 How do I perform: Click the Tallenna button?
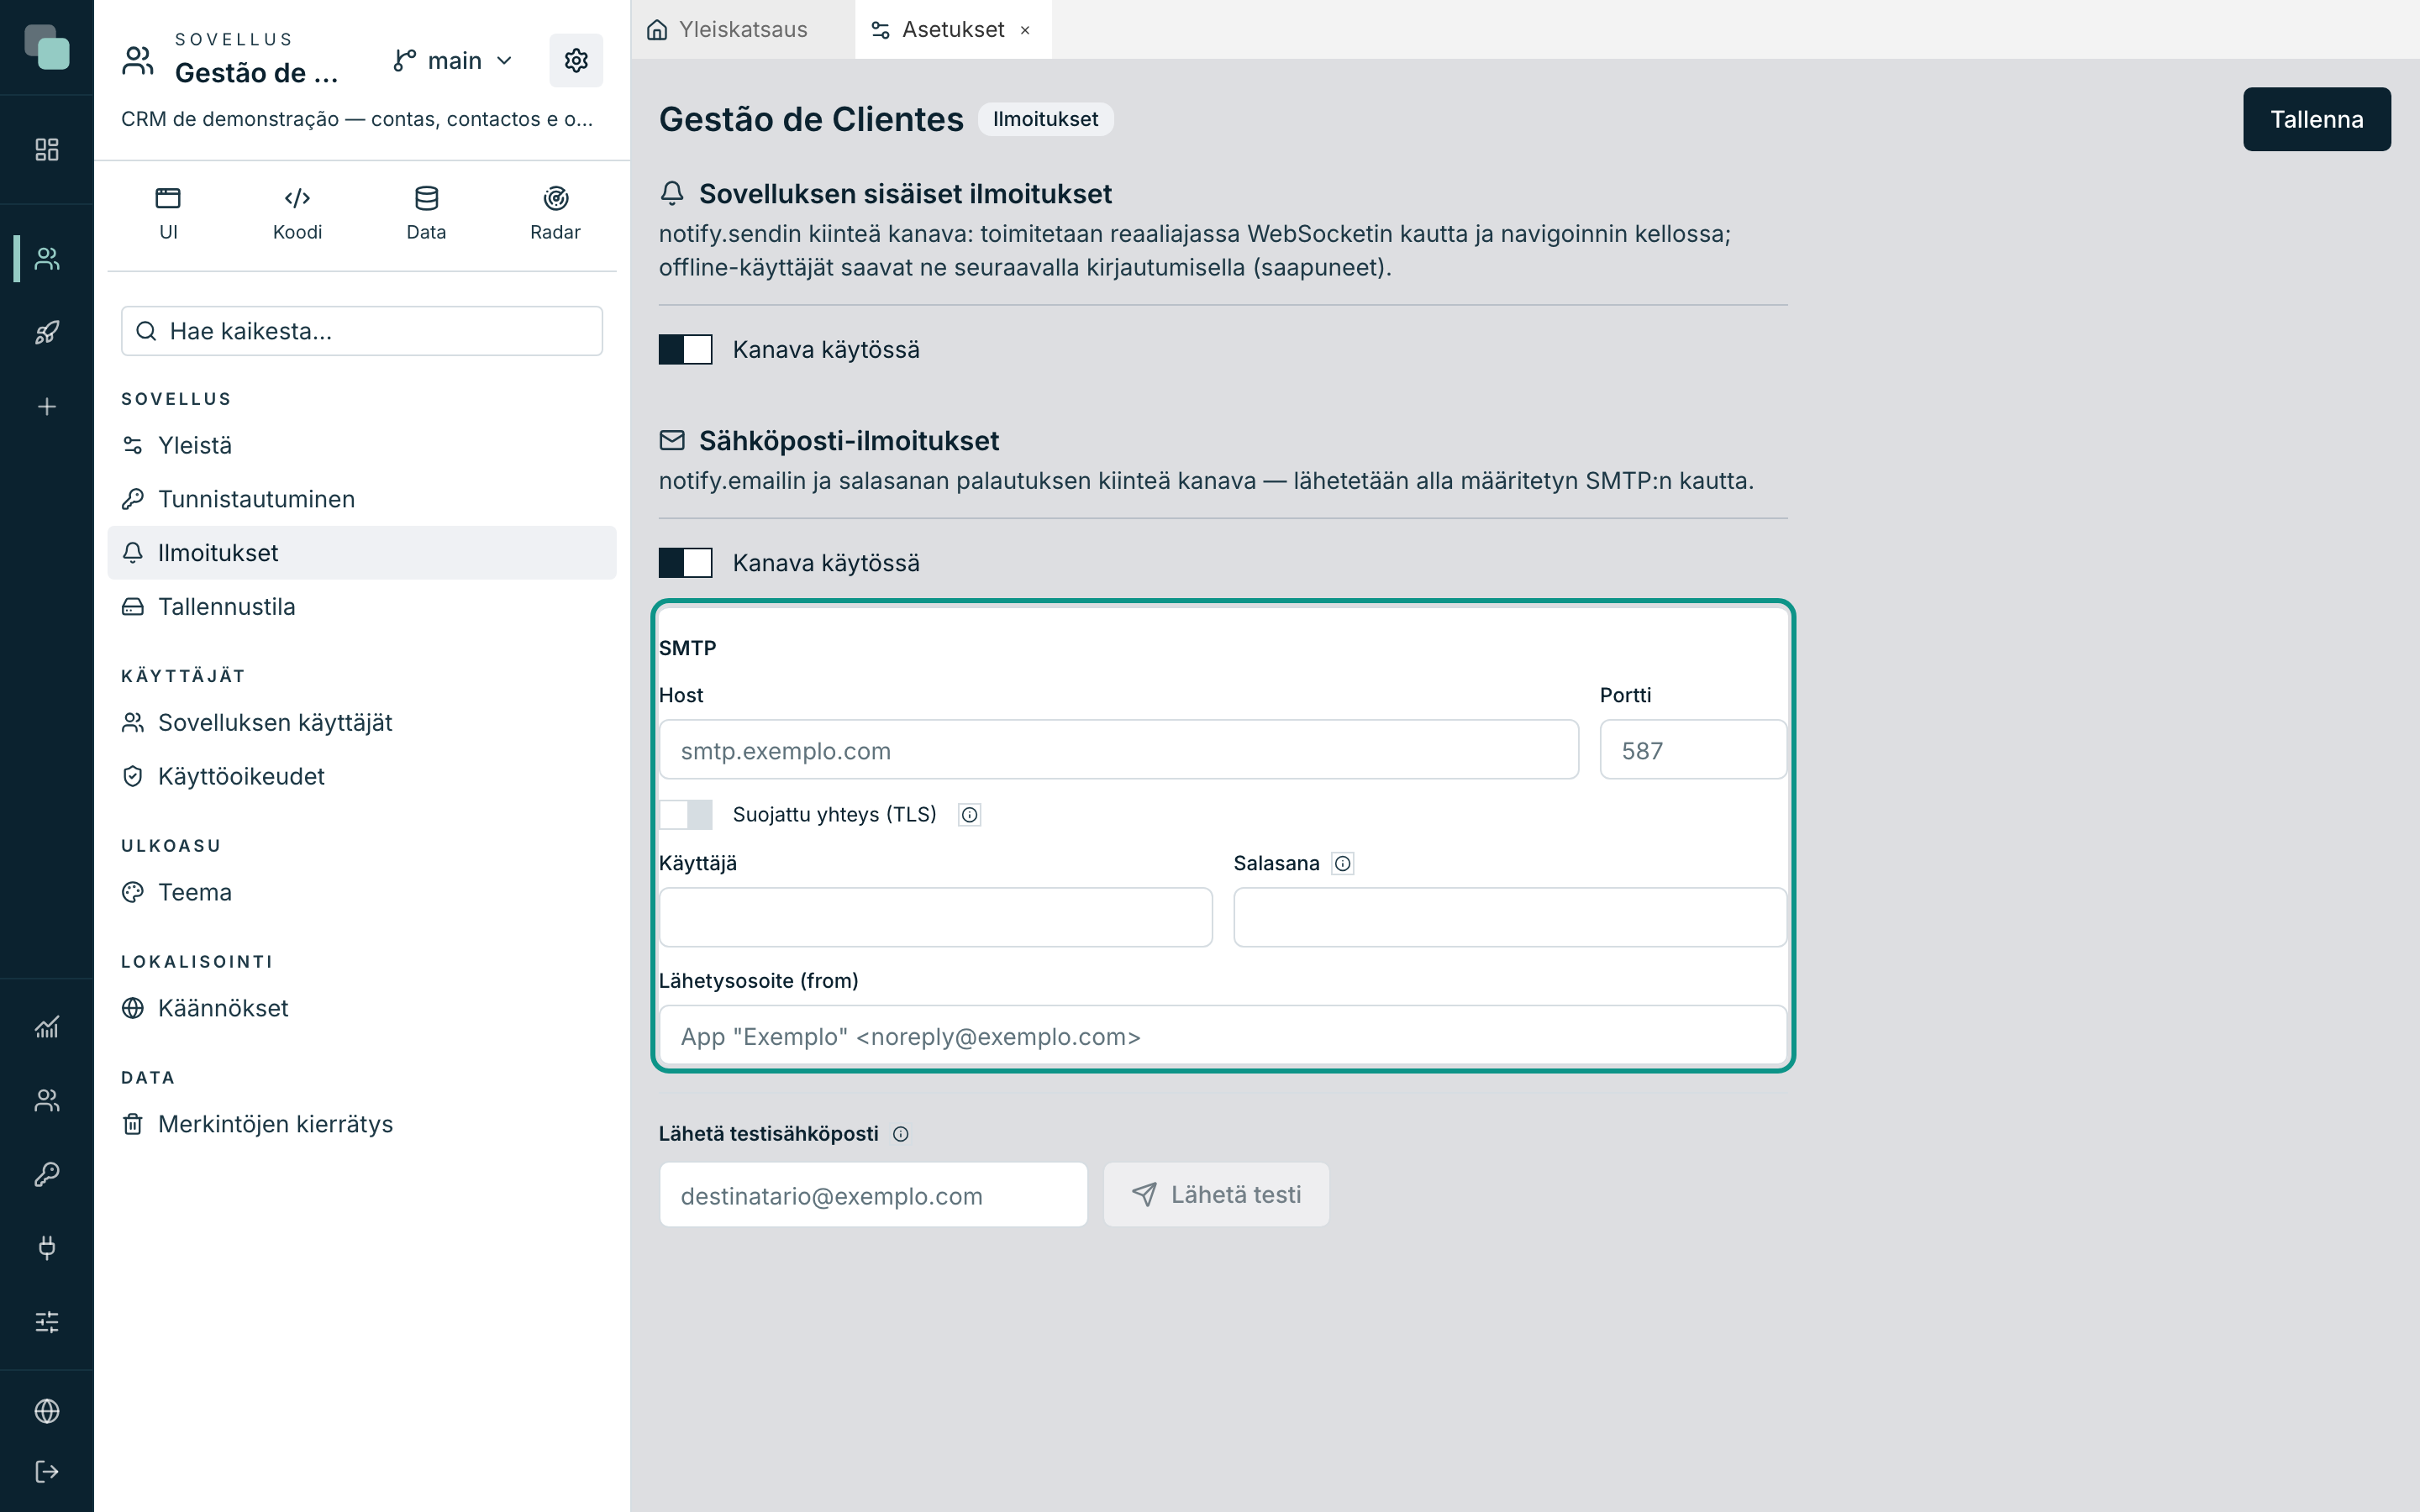pyautogui.click(x=2316, y=119)
